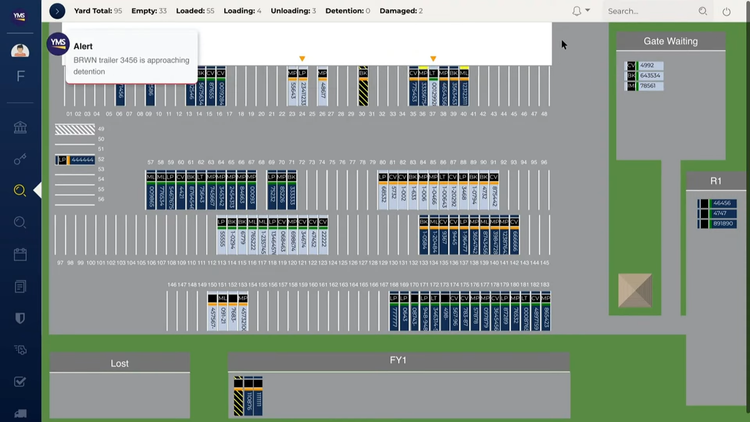Select the highlighted yellow yard search icon
The width and height of the screenshot is (750, 422).
pyautogui.click(x=20, y=190)
